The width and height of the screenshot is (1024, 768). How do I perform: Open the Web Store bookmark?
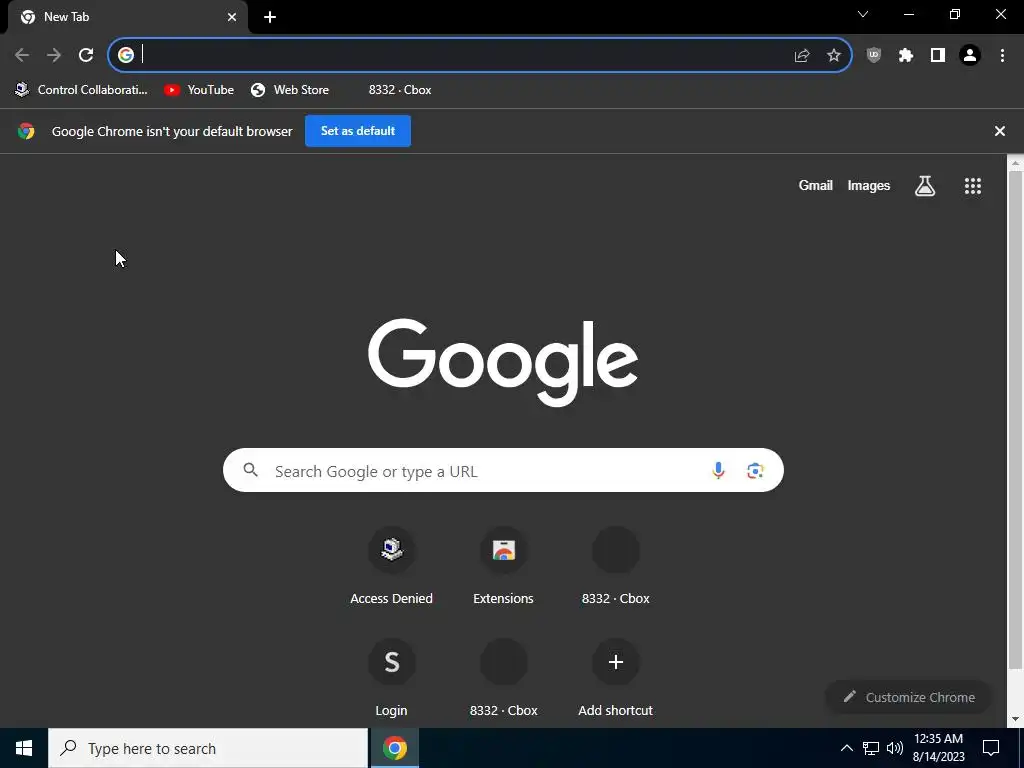coord(290,90)
